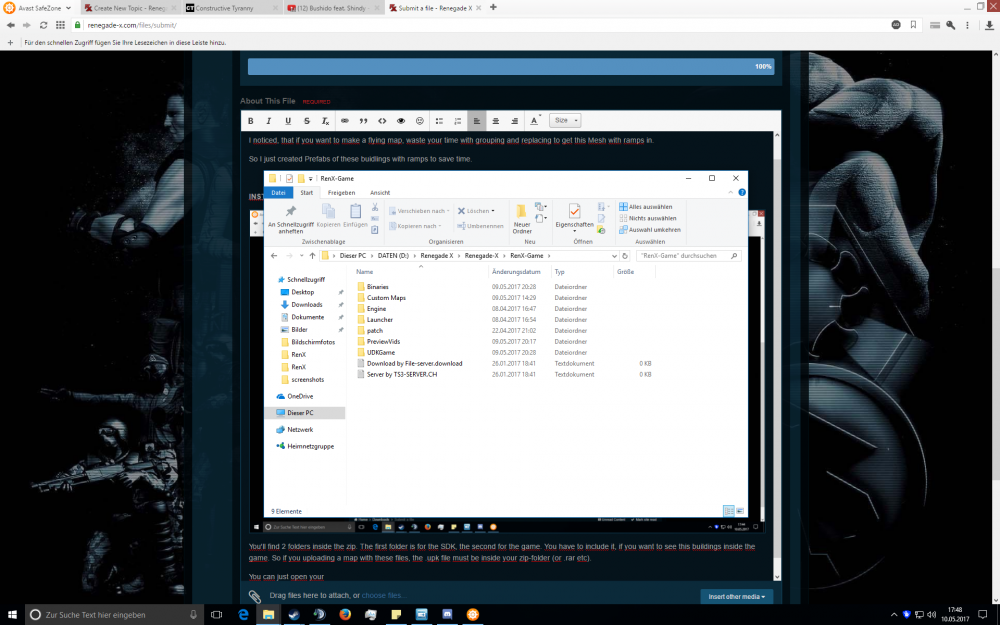Click the 100% upload progress bar

point(511,66)
